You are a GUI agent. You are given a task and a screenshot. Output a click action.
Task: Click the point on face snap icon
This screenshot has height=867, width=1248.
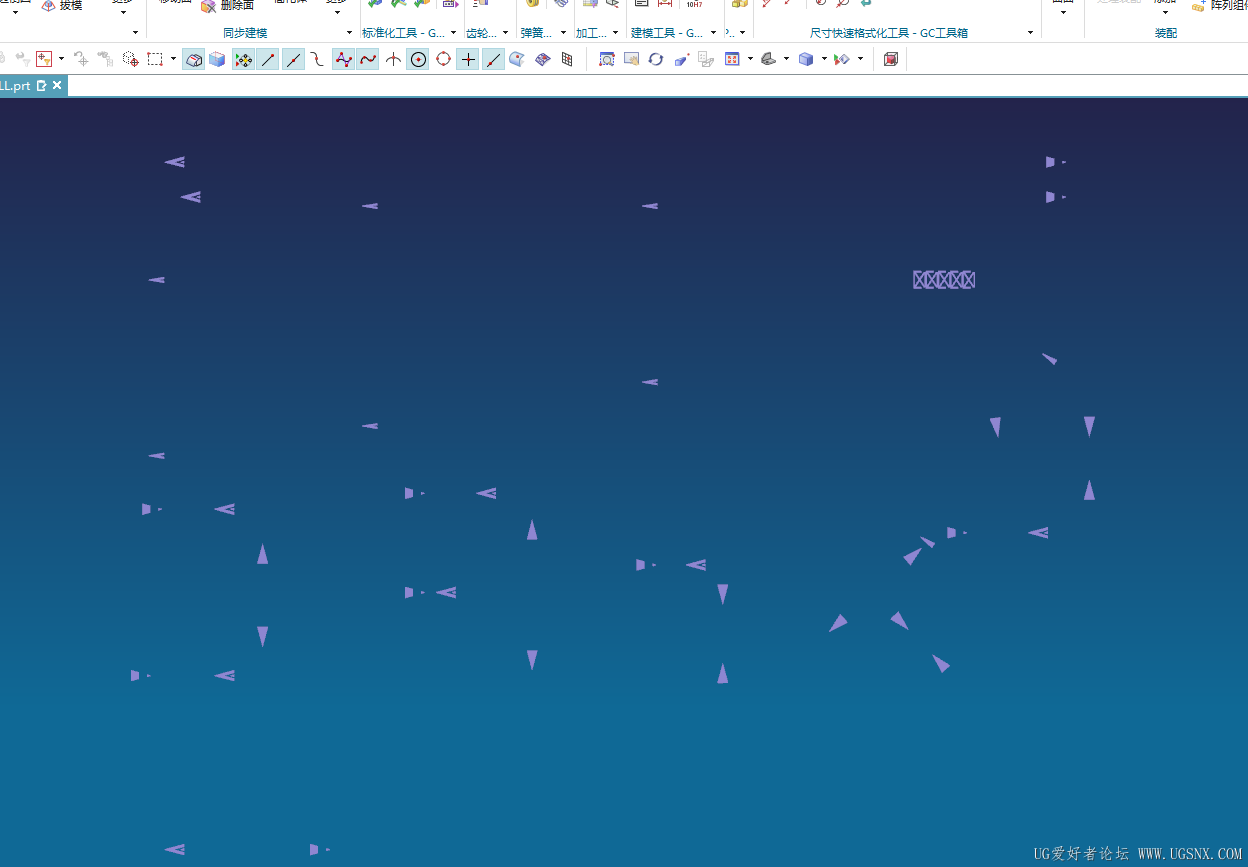[517, 59]
